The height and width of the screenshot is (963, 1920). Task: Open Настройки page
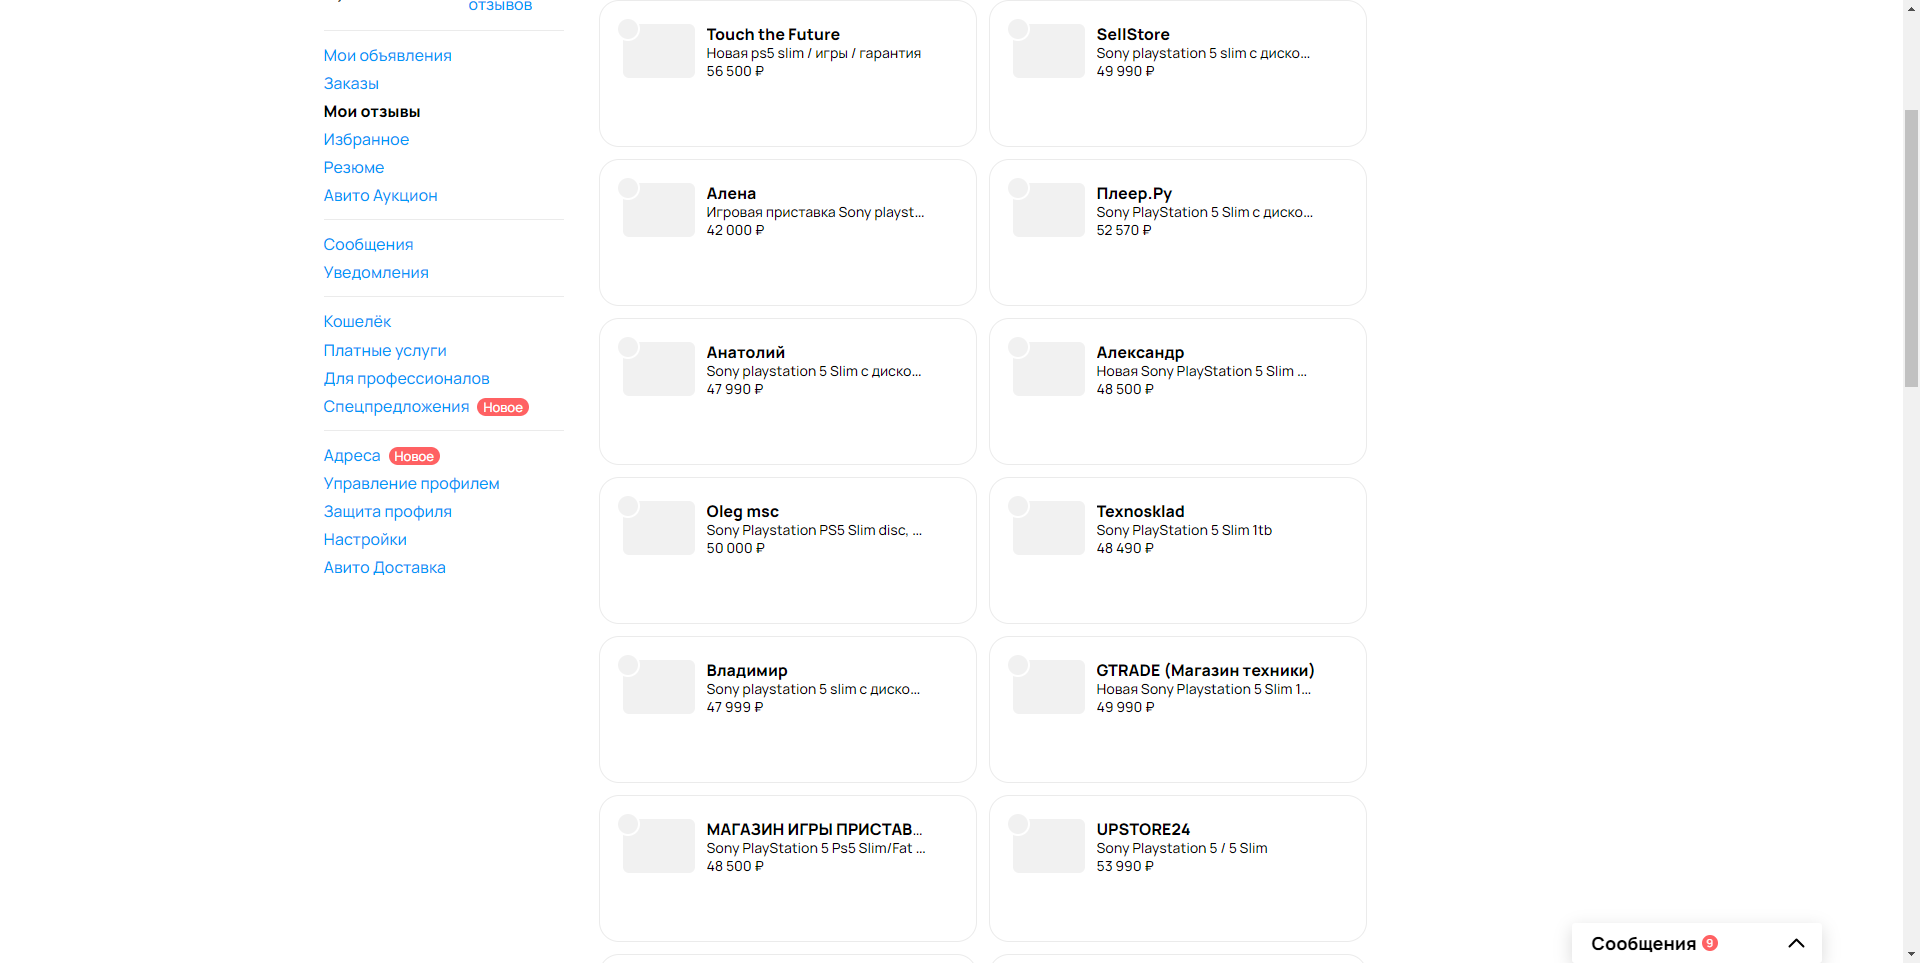click(365, 539)
